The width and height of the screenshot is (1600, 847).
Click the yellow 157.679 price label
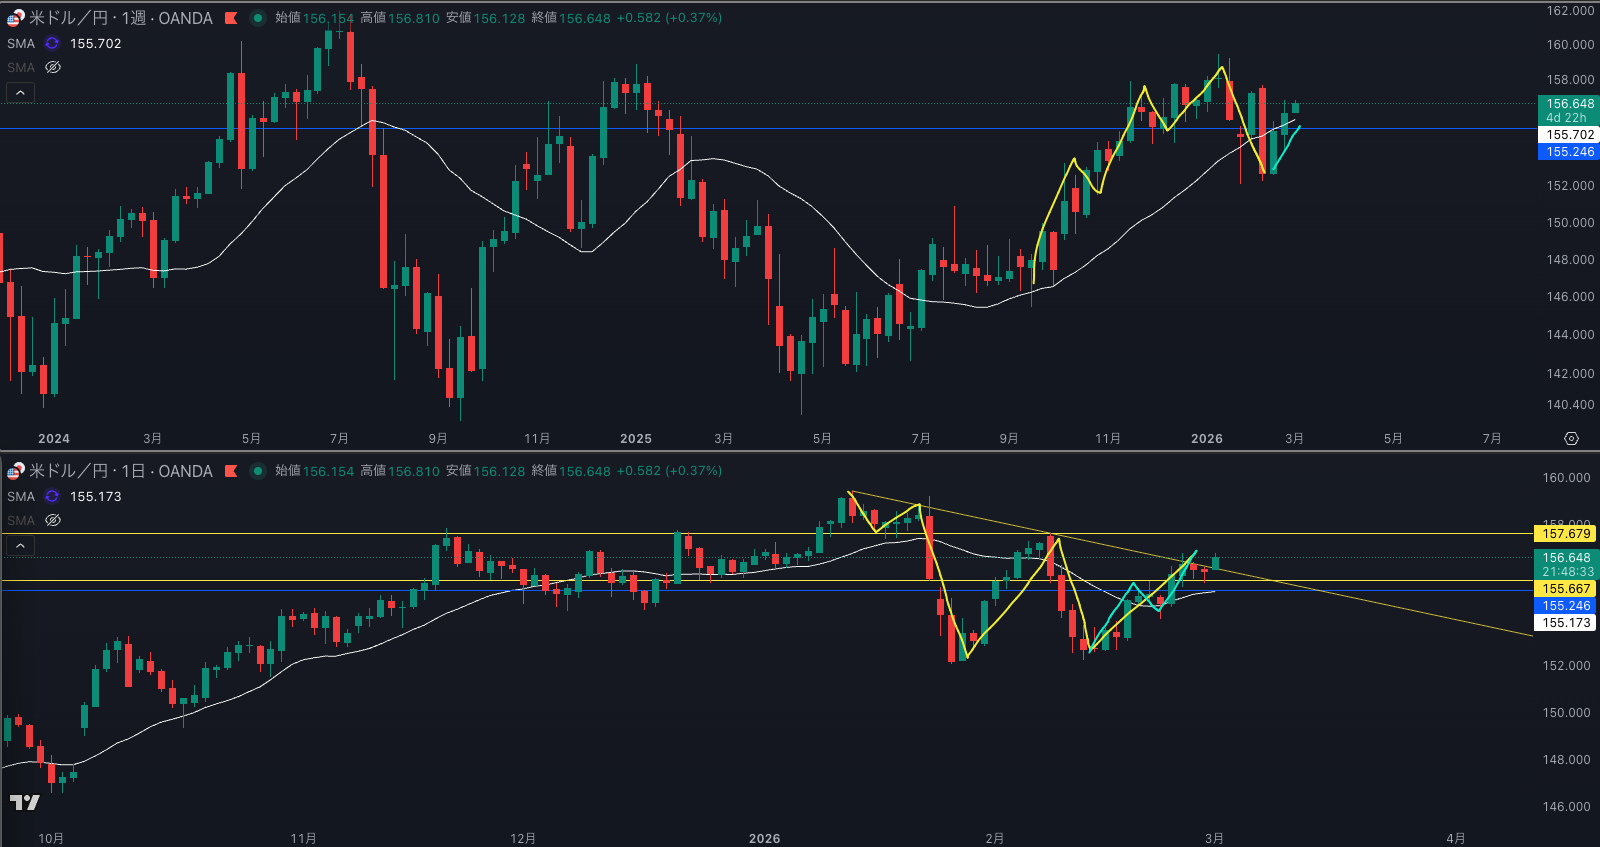[1565, 534]
